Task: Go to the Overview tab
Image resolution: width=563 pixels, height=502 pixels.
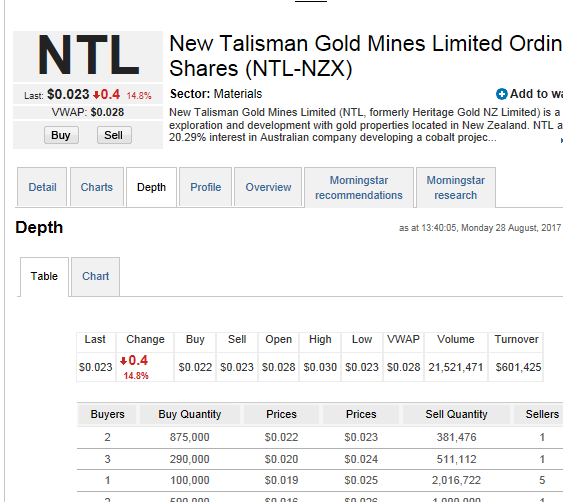Action: (268, 187)
